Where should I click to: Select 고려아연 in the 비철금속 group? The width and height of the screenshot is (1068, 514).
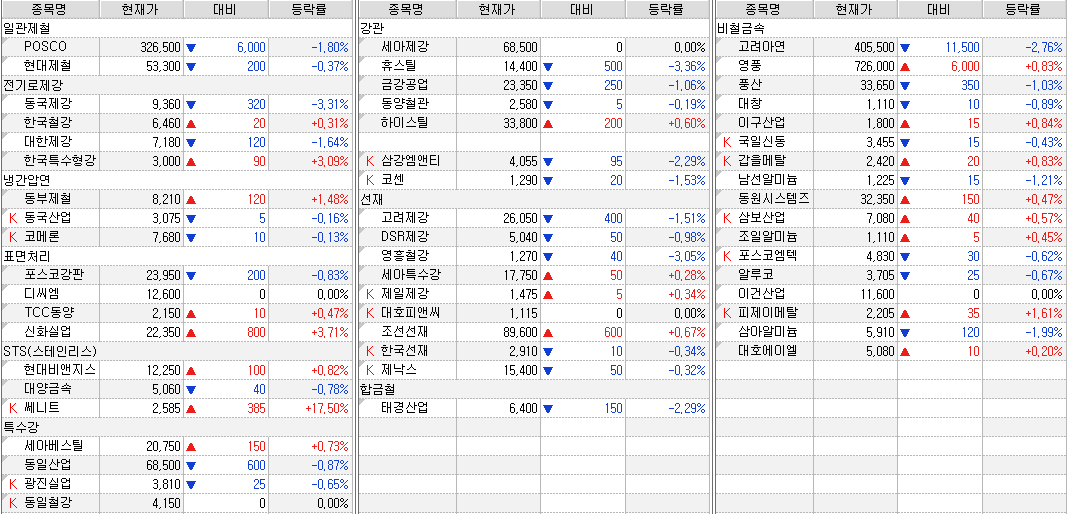coord(761,47)
